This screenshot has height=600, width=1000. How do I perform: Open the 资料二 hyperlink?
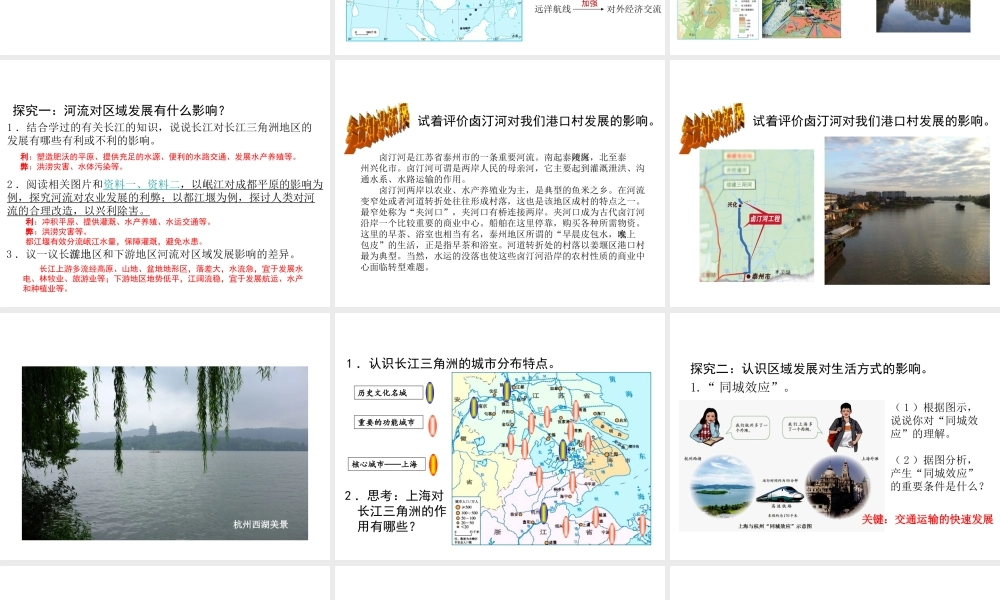pos(163,184)
